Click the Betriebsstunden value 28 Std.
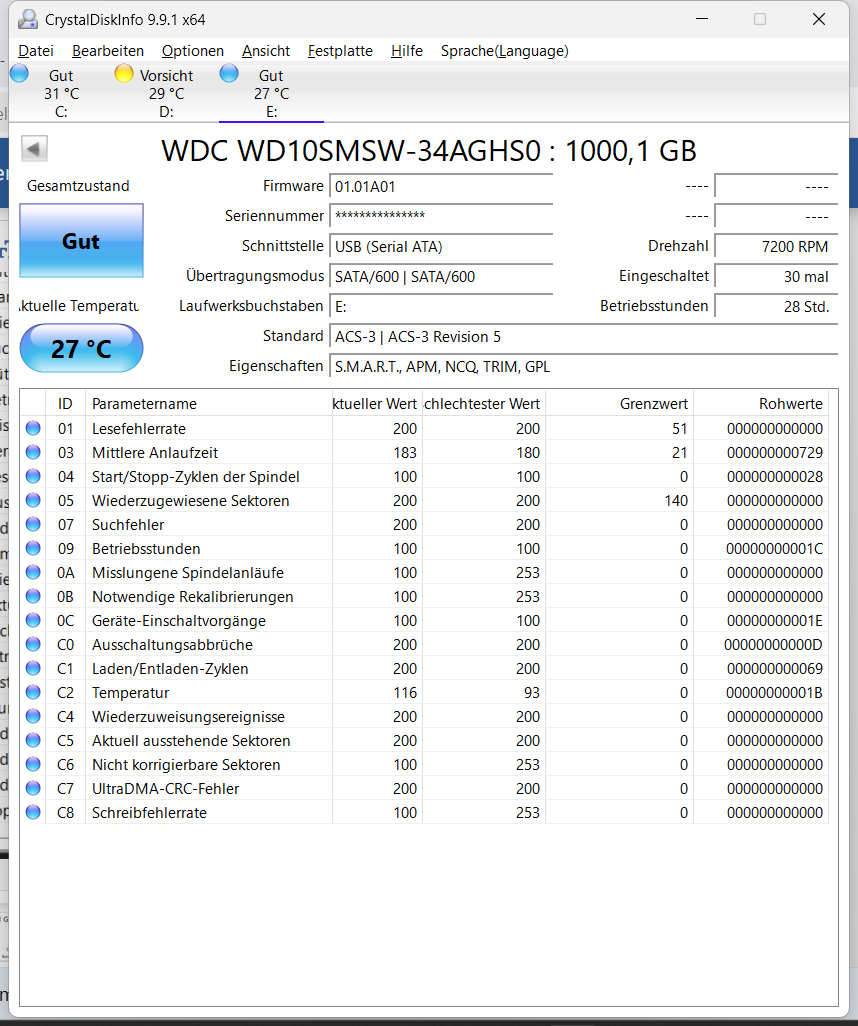This screenshot has height=1026, width=858. pos(776,306)
